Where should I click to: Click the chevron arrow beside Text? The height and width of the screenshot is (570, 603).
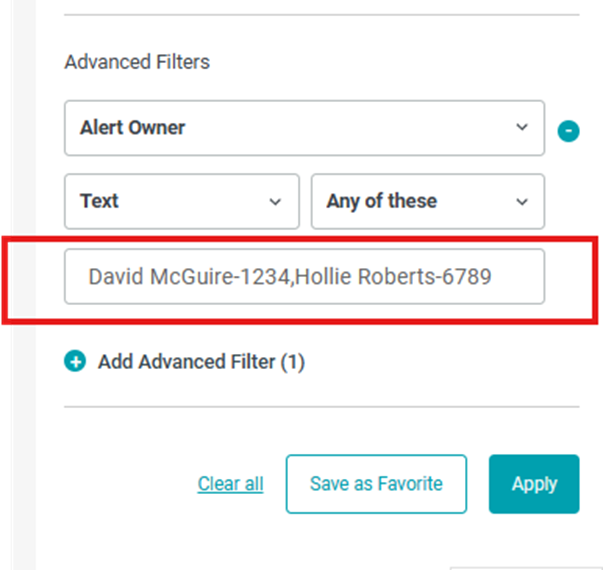click(x=275, y=202)
